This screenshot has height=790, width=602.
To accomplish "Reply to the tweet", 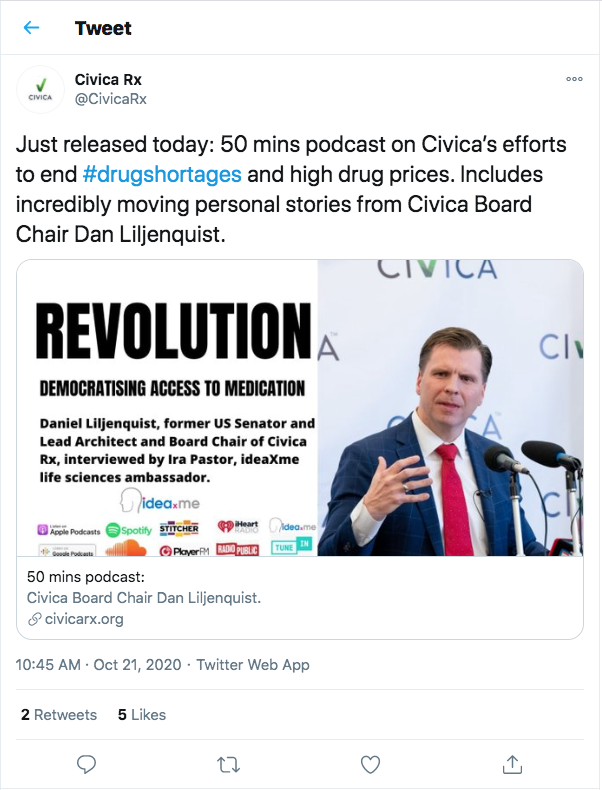I will coord(87,764).
